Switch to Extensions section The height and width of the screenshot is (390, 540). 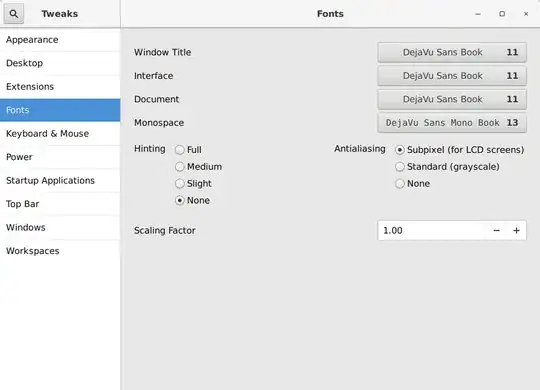60,87
